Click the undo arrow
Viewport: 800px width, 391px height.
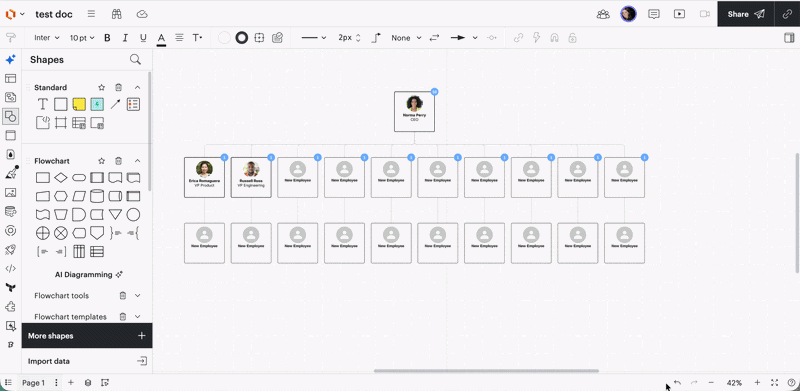pyautogui.click(x=678, y=383)
